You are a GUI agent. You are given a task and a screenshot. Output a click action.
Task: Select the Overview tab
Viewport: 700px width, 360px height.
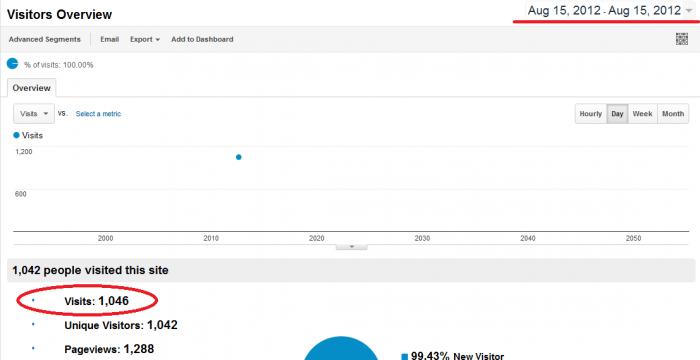[x=31, y=88]
